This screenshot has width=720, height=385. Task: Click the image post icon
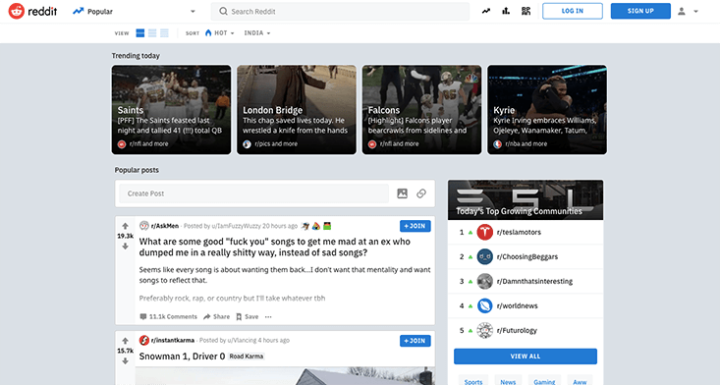(402, 193)
